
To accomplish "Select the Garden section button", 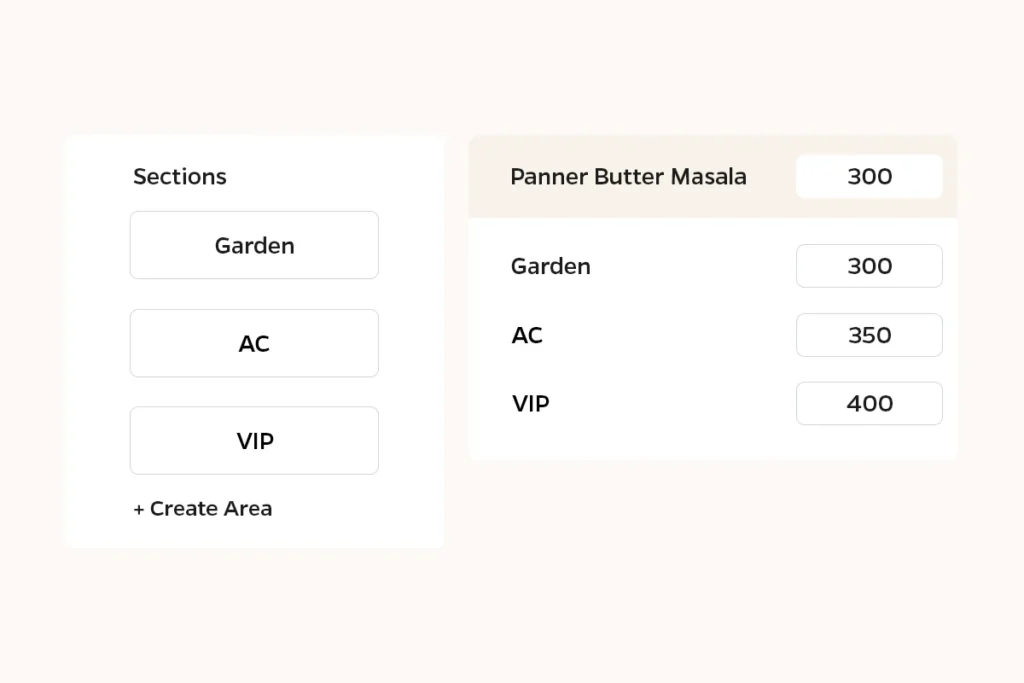I will [254, 245].
